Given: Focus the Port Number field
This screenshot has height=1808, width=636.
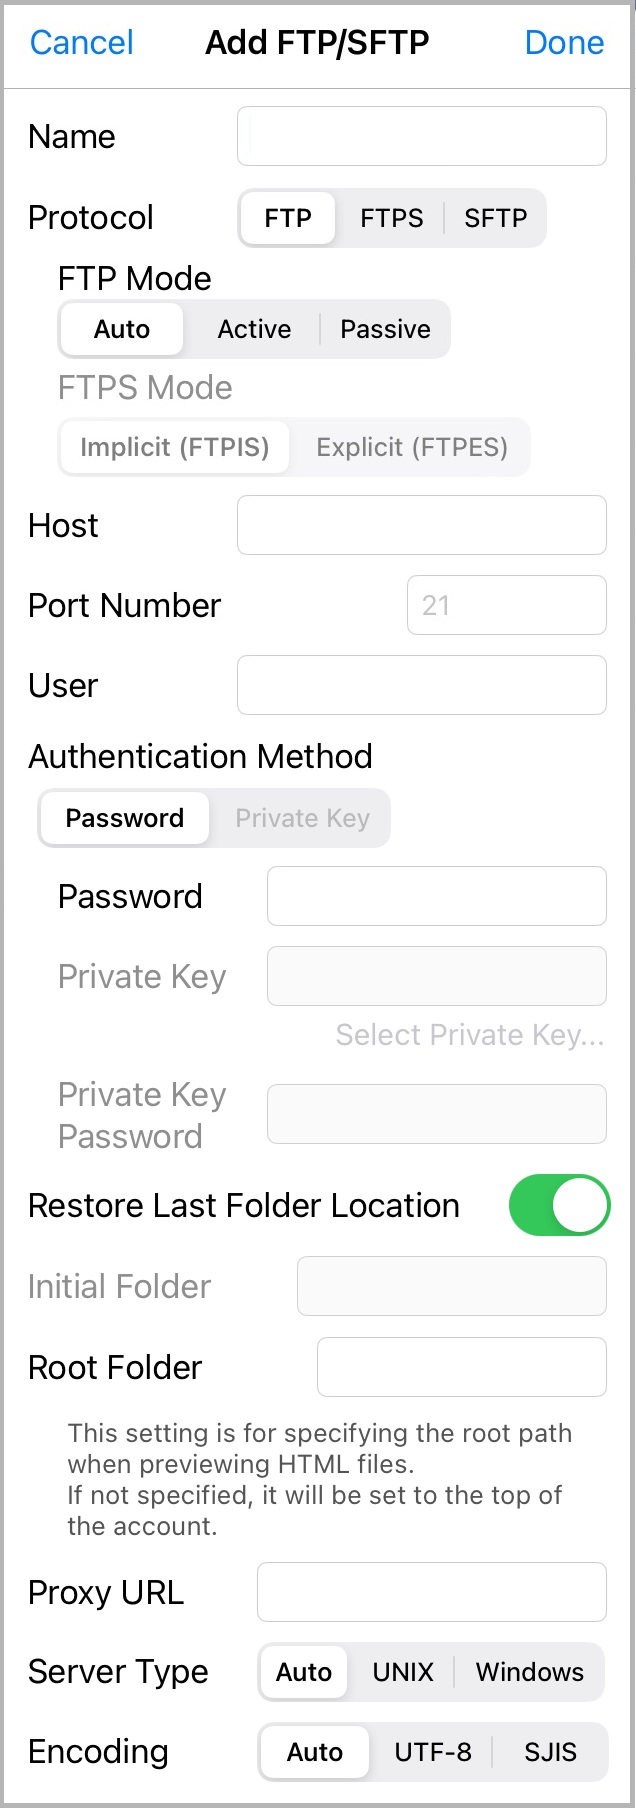Looking at the screenshot, I should [506, 605].
